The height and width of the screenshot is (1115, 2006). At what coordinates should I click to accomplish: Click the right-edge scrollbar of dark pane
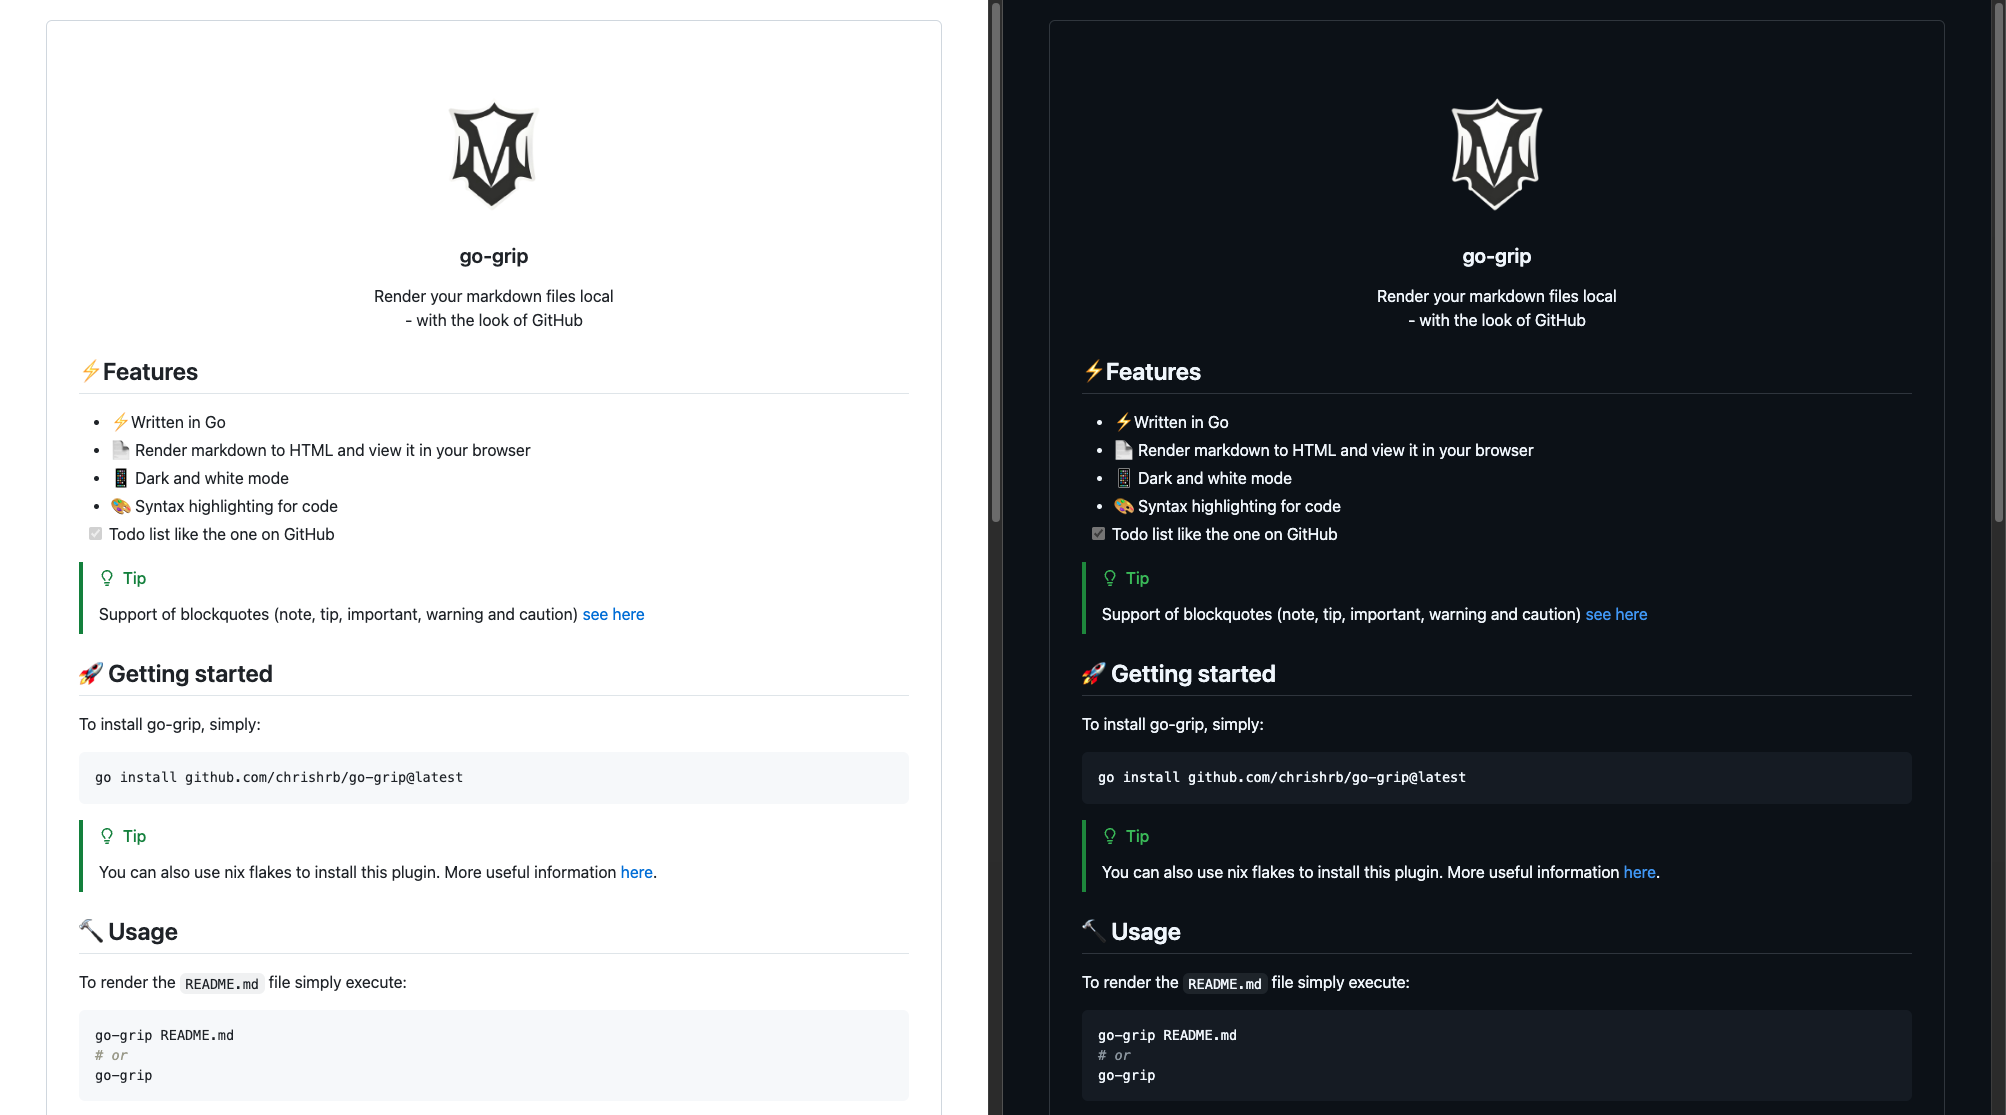coord(1998,260)
